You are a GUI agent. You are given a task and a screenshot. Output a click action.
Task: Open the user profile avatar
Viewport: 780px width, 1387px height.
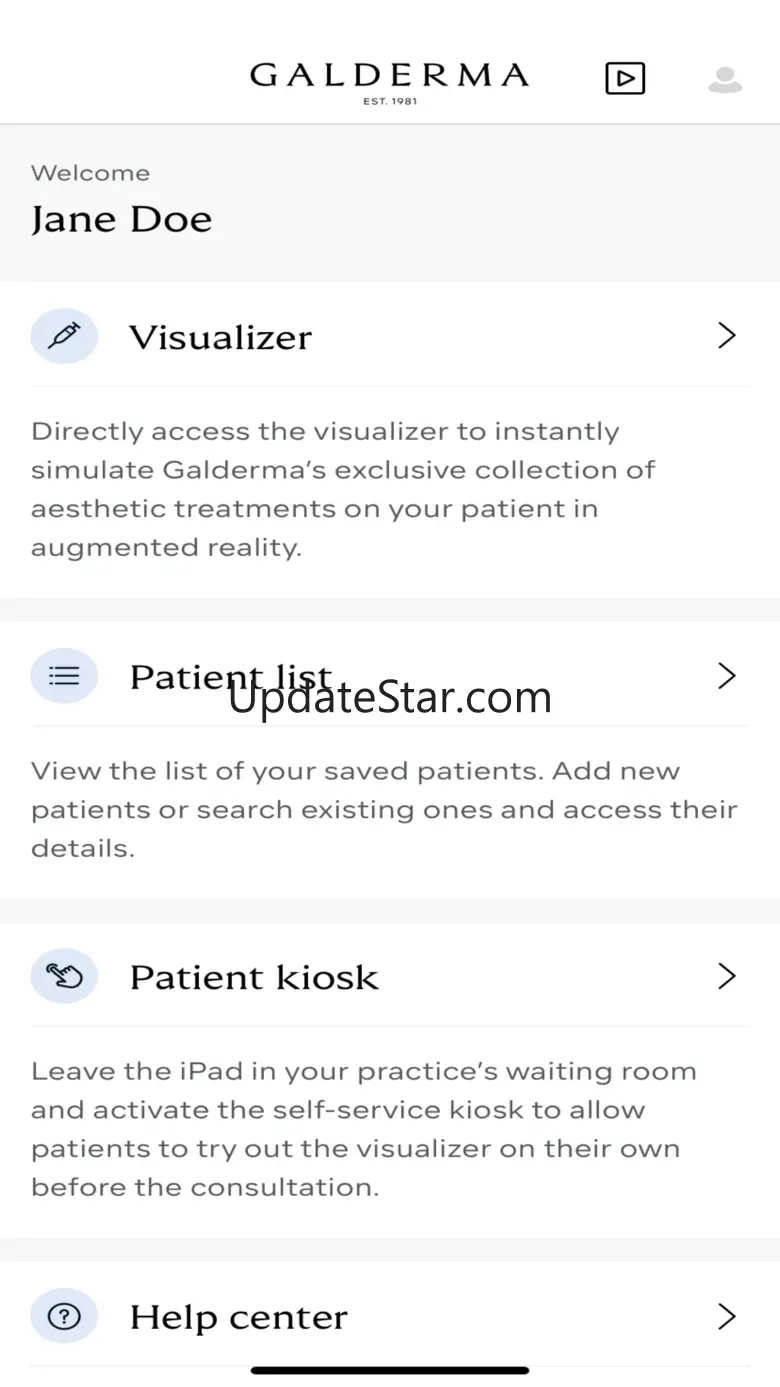point(725,79)
